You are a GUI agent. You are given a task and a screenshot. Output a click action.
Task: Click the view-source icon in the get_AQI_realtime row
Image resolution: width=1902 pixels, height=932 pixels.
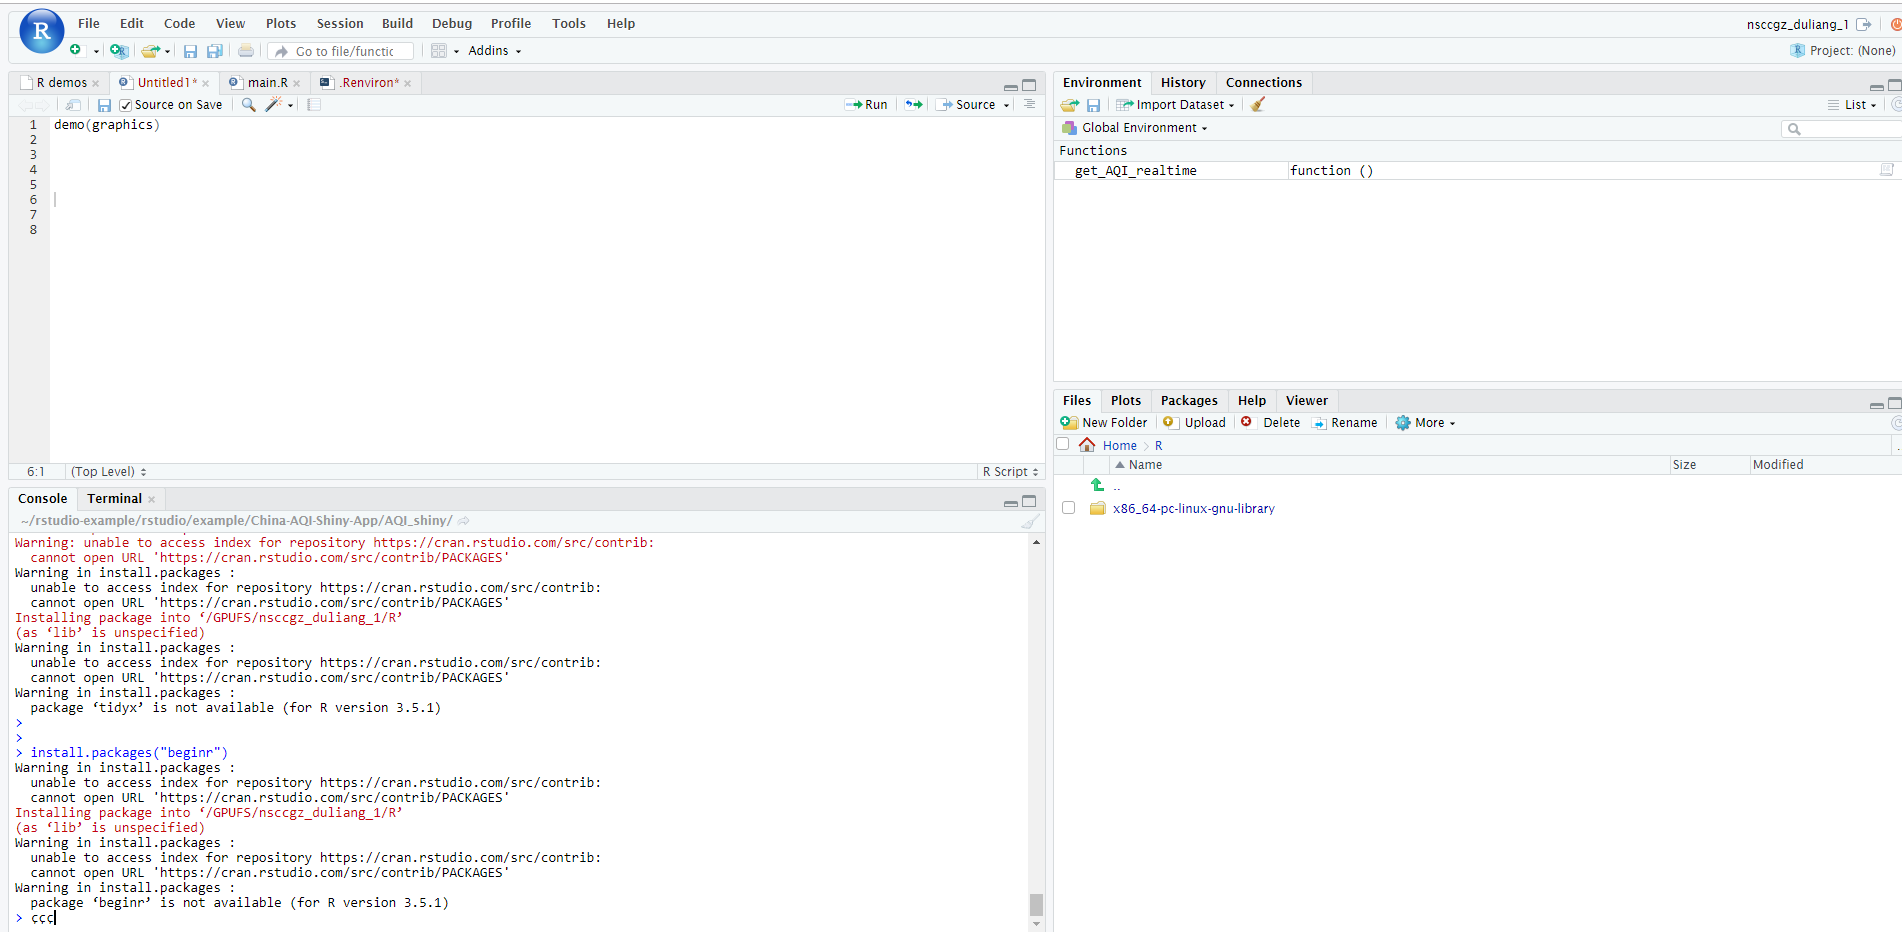coord(1887,171)
